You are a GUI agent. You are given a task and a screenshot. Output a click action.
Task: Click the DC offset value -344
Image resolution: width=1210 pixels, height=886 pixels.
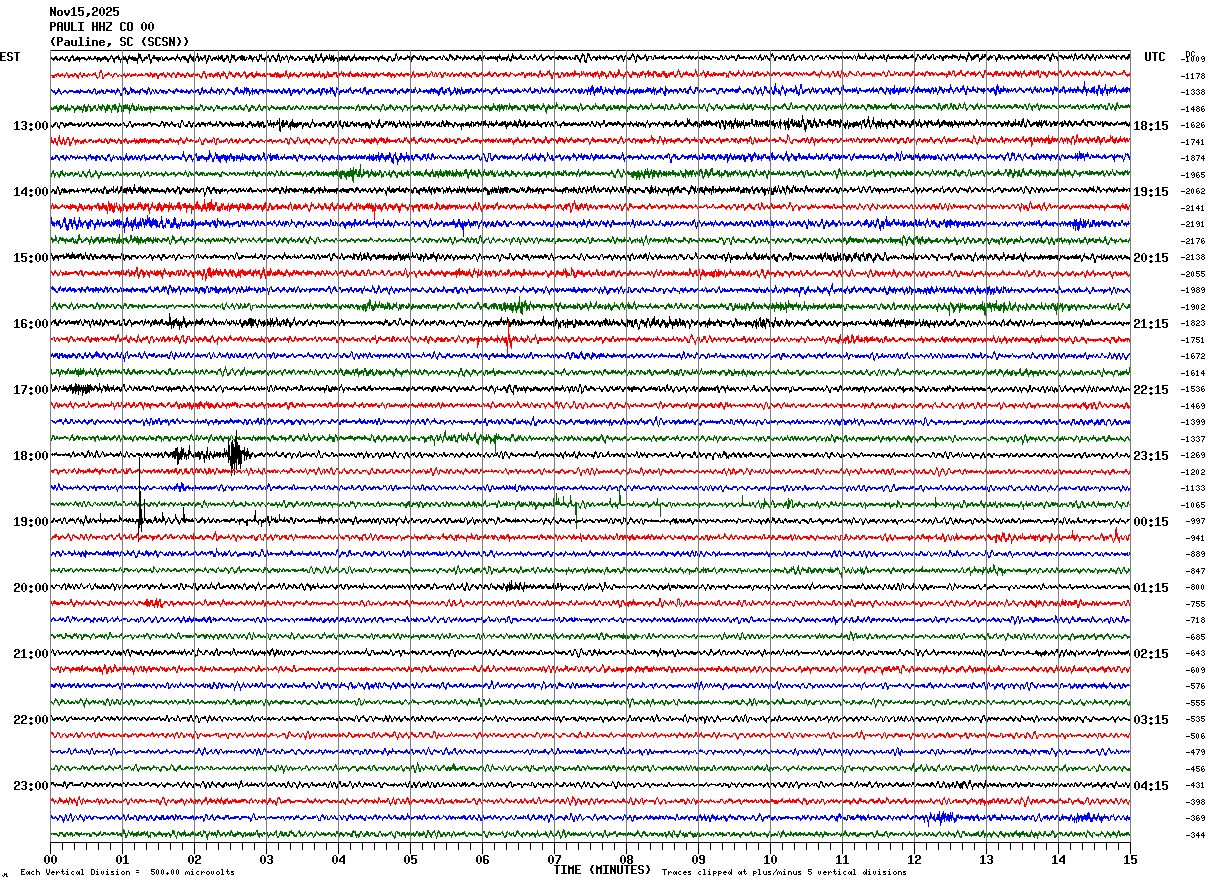point(1196,834)
